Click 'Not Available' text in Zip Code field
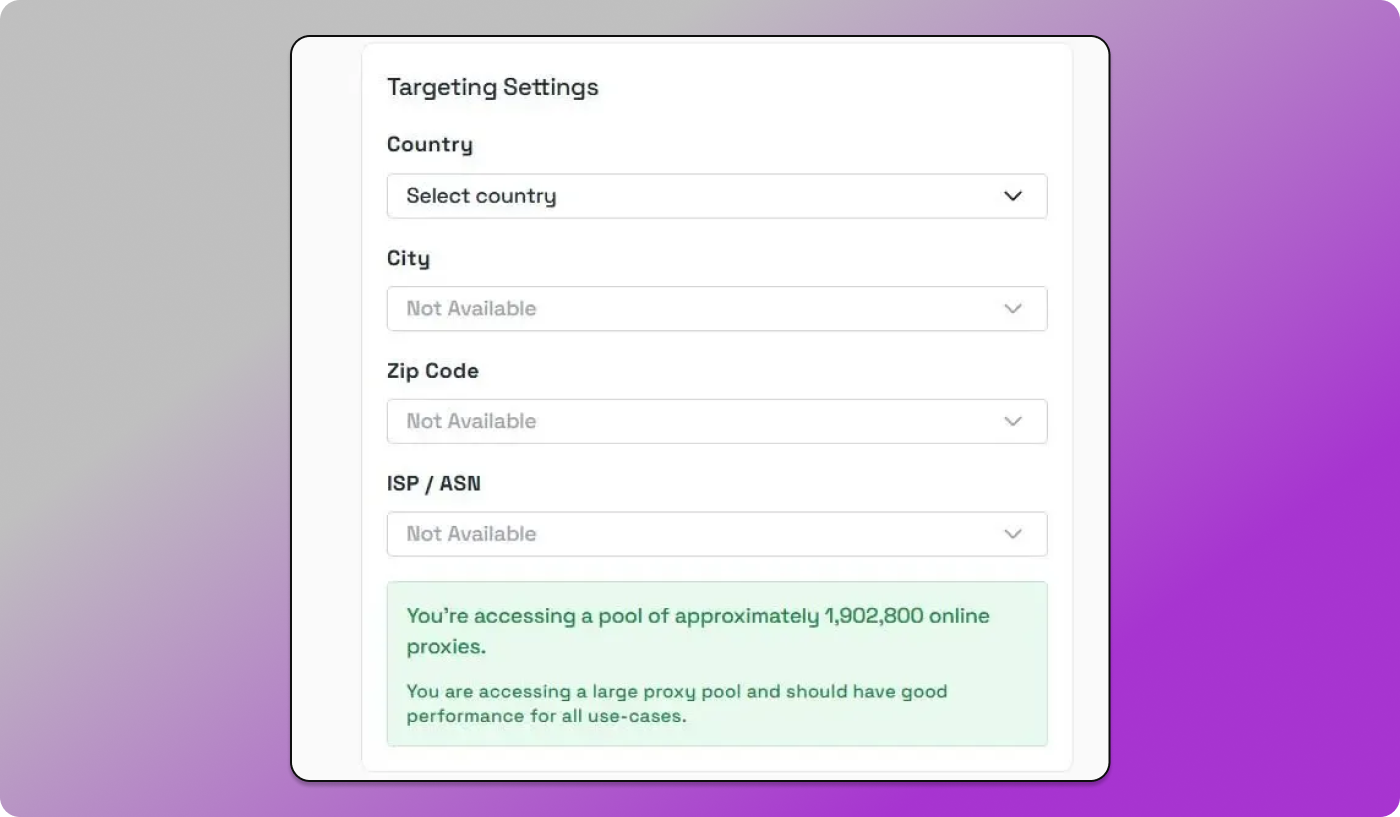The height and width of the screenshot is (817, 1400). (471, 421)
